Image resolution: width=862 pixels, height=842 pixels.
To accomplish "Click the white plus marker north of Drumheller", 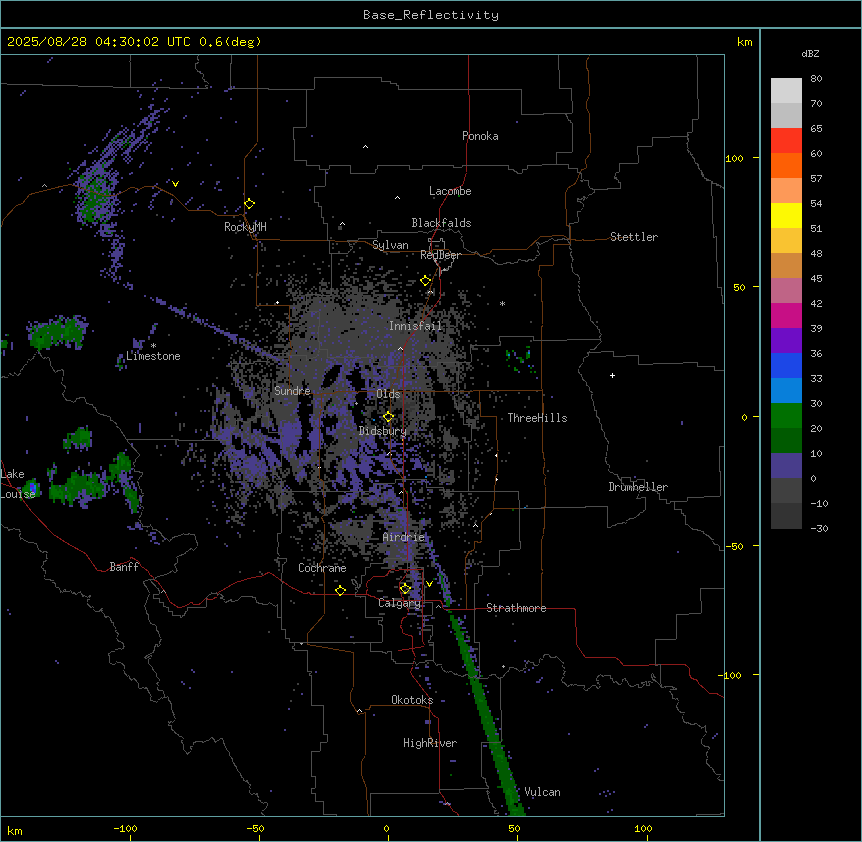I will click(x=612, y=375).
